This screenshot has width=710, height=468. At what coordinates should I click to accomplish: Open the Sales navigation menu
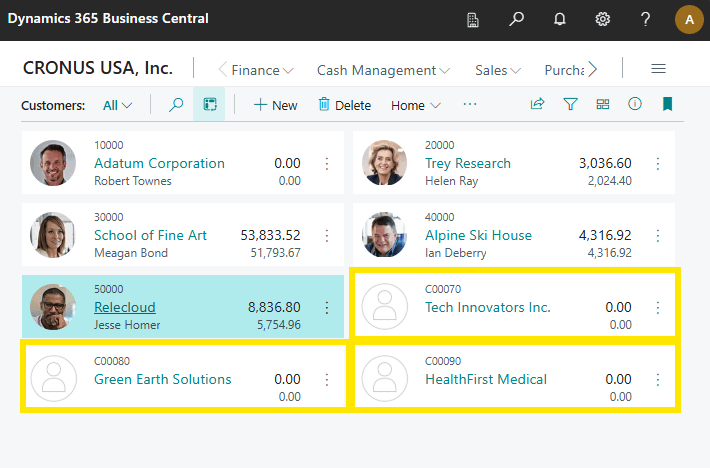498,70
